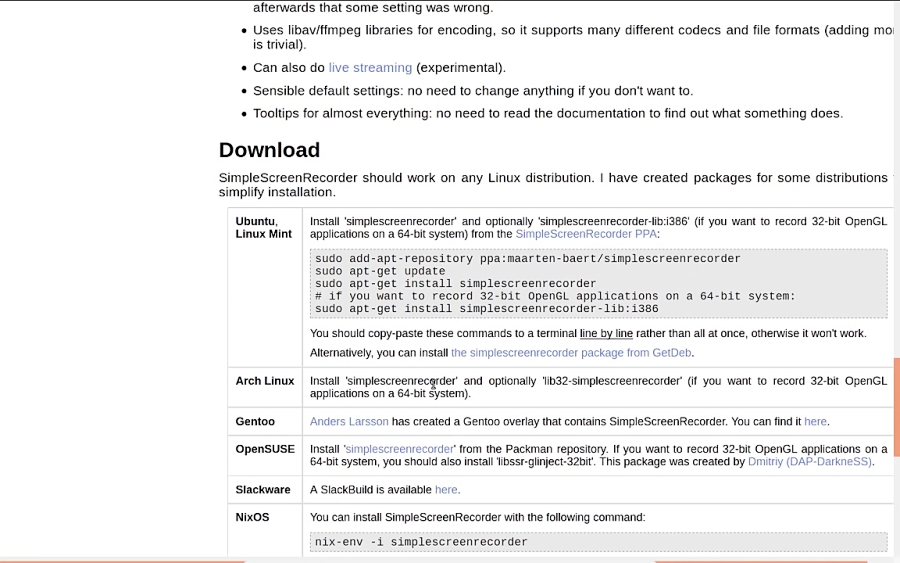Open the simplescreenrecorder package from GetDeb link

pos(571,353)
